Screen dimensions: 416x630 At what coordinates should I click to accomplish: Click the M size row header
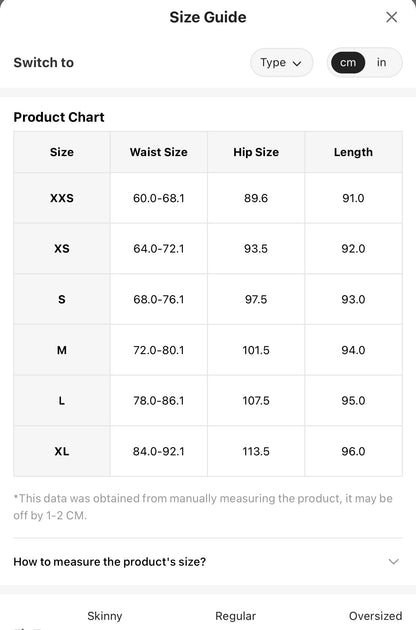pyautogui.click(x=62, y=350)
